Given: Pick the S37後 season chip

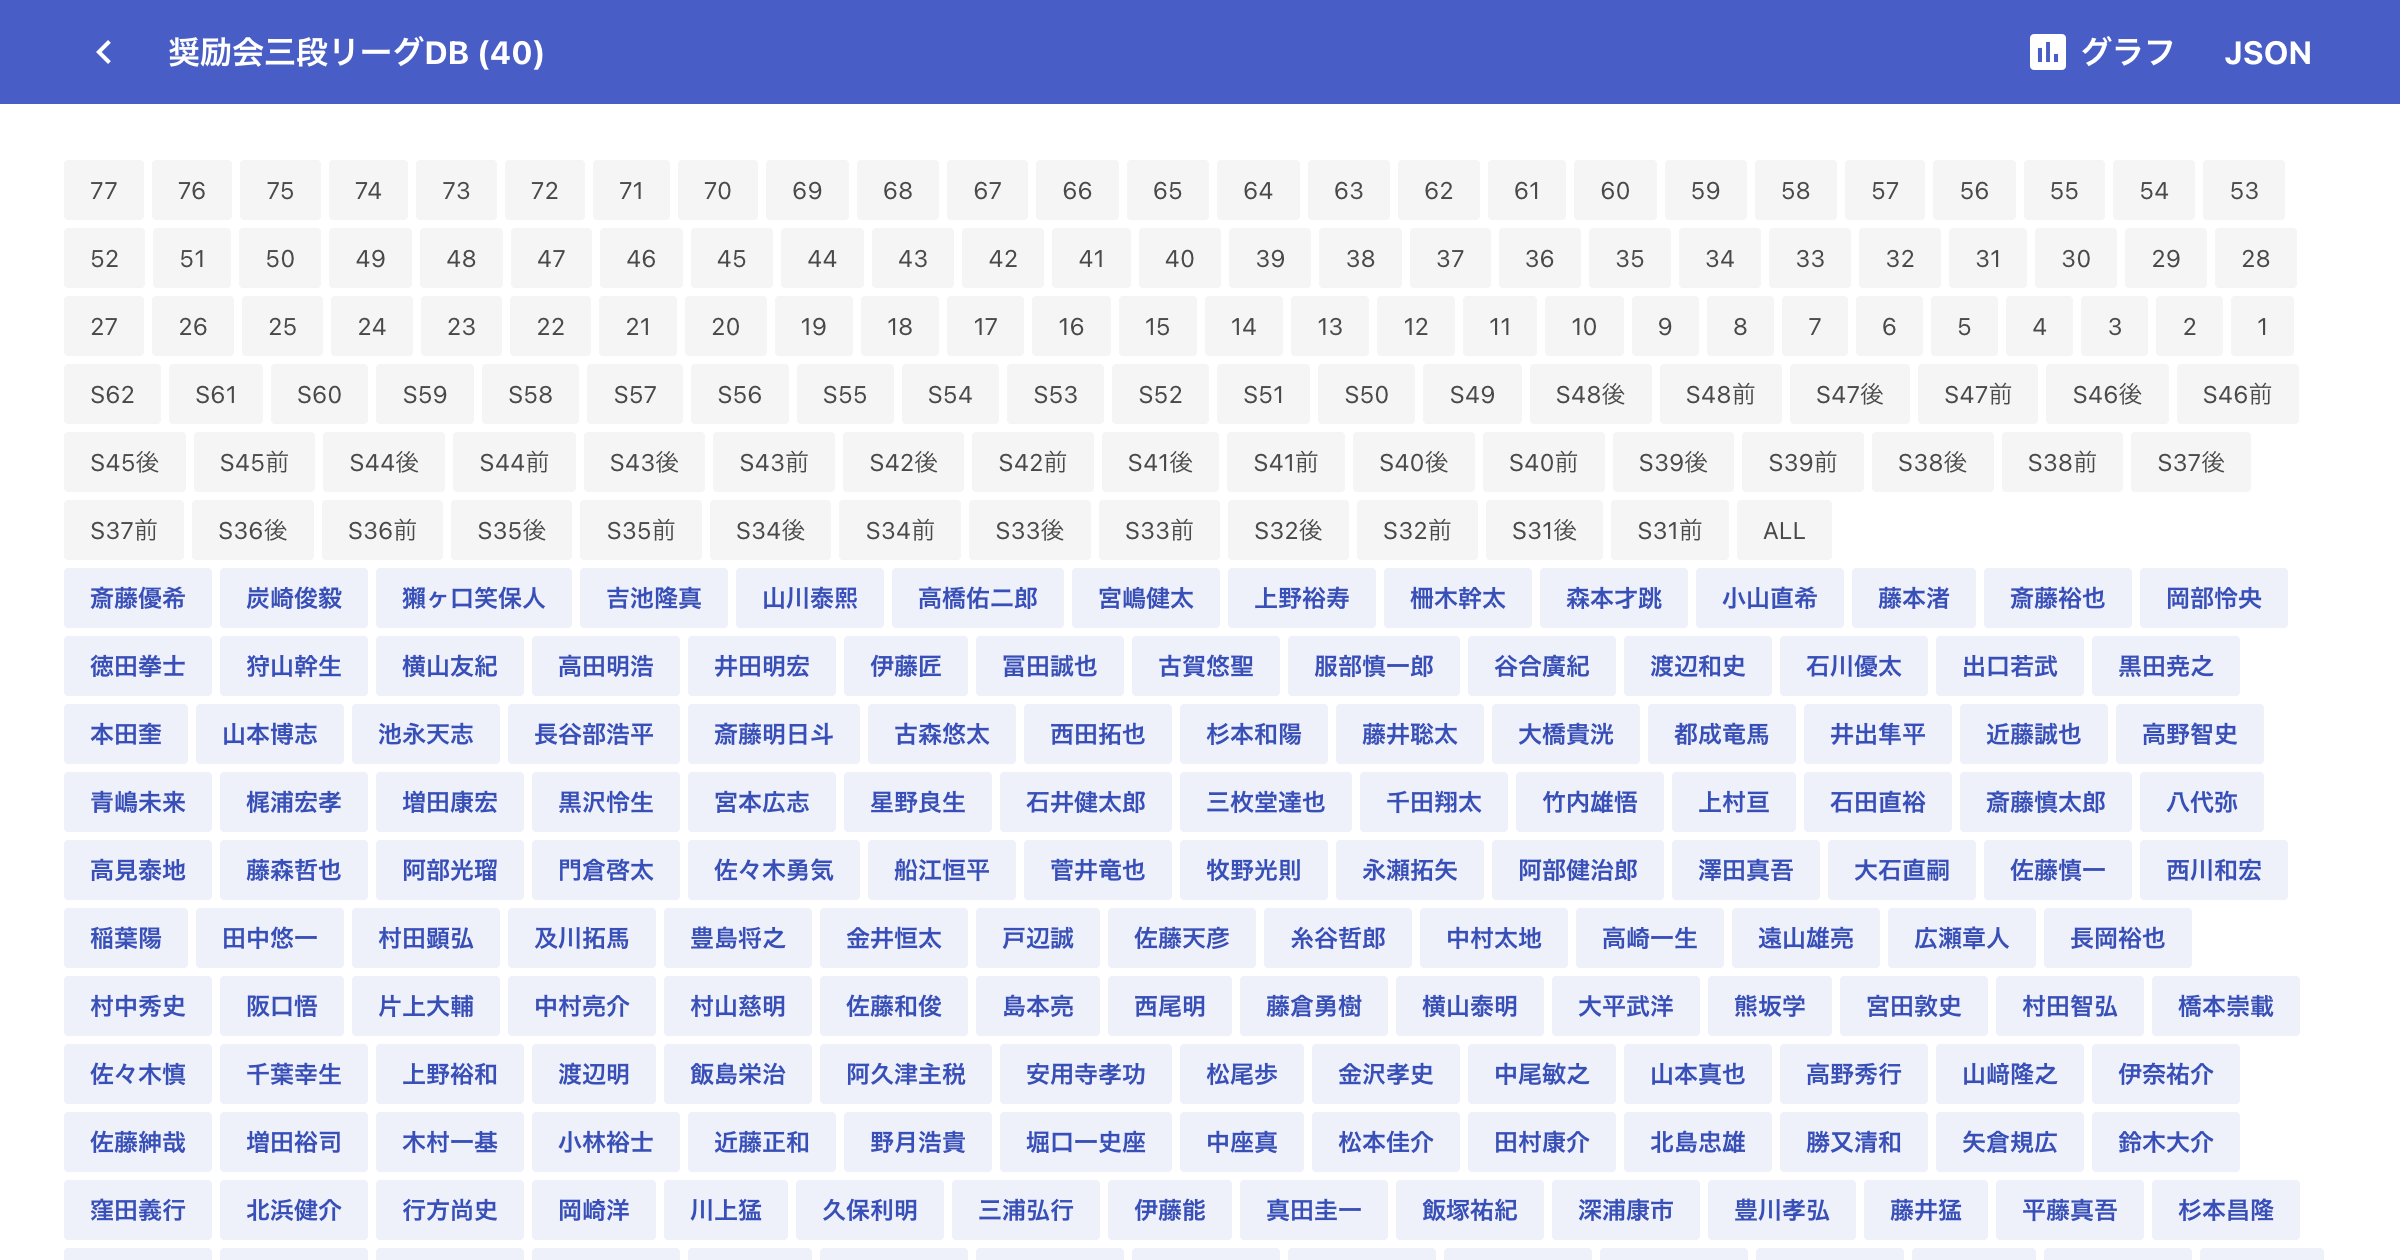Looking at the screenshot, I should click(2191, 462).
